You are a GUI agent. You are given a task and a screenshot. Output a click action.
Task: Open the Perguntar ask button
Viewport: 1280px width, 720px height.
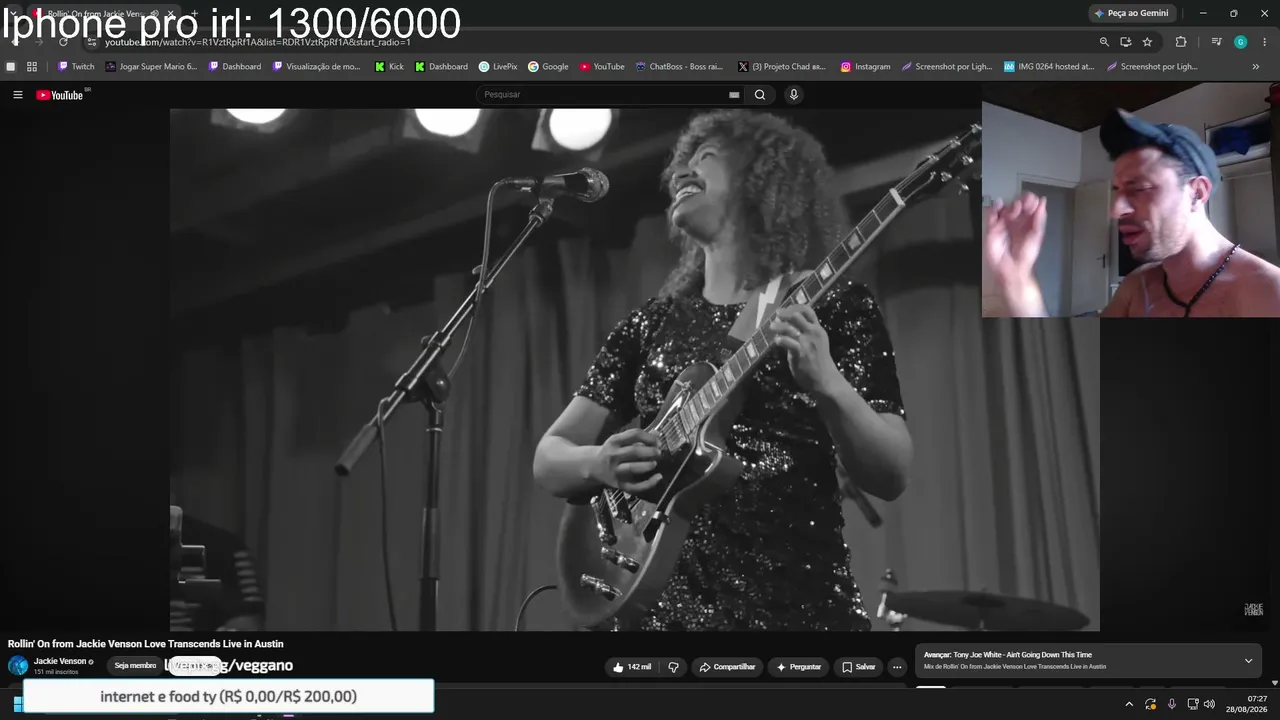tap(799, 667)
